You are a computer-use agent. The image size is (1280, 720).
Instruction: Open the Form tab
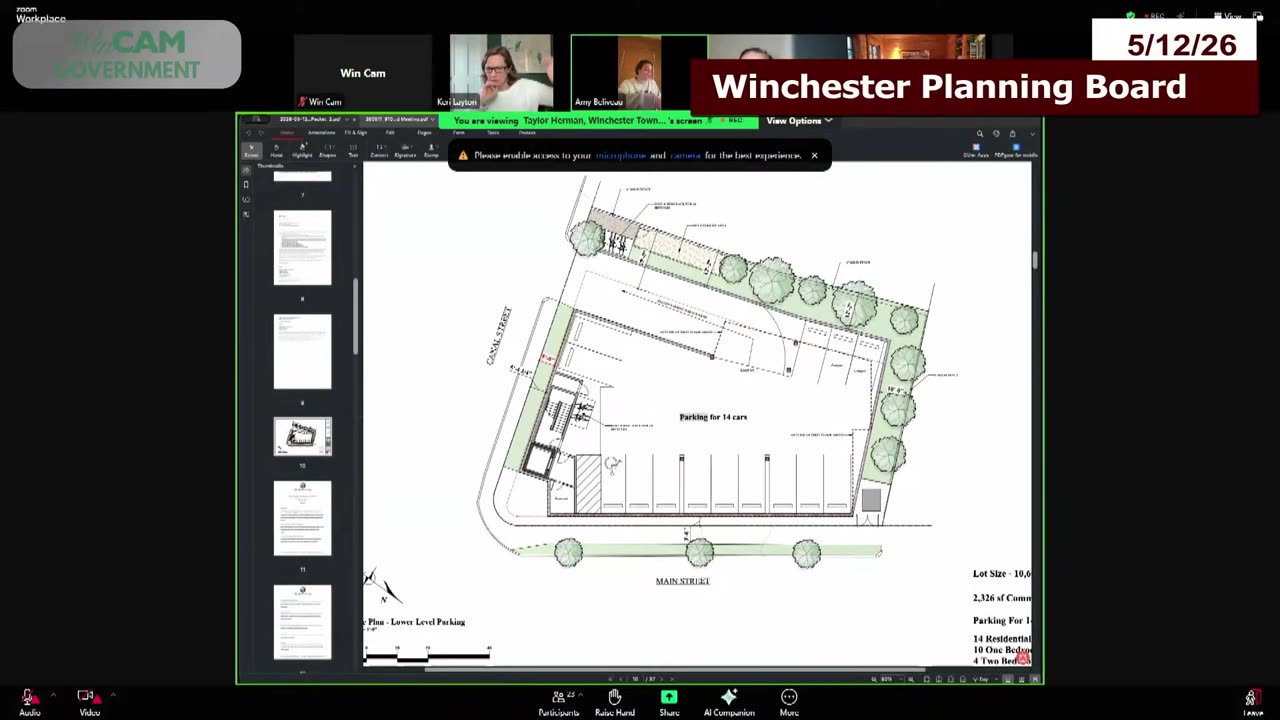coord(459,133)
